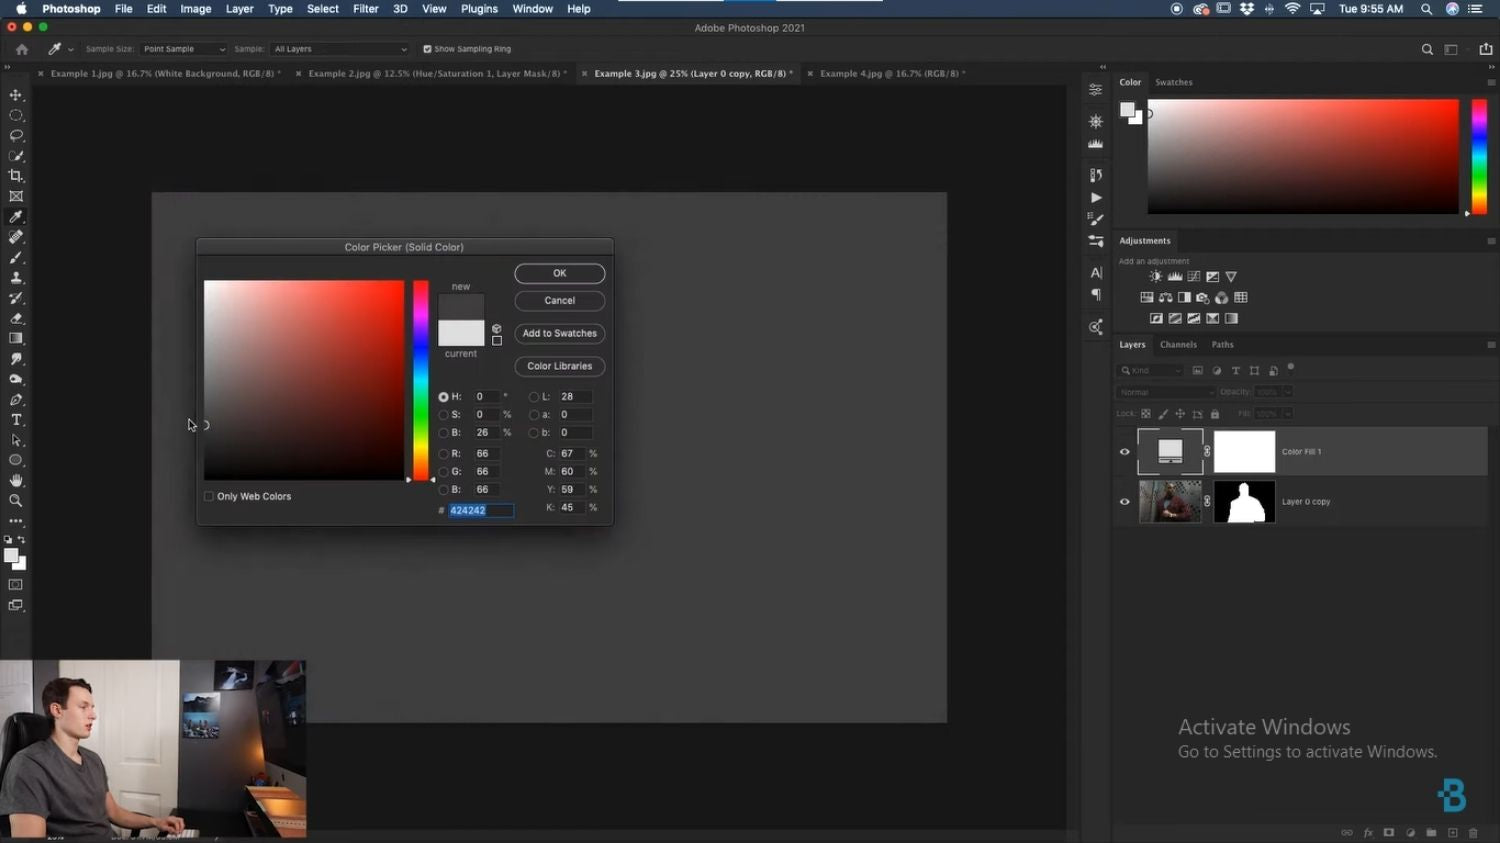Select the H radio button in Color Picker

click(x=443, y=396)
